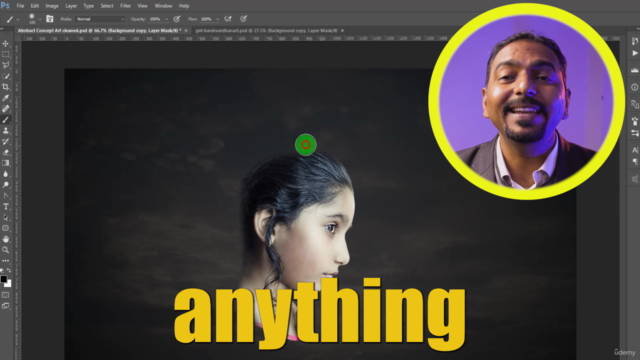Expand the Flow slider arrow
The width and height of the screenshot is (640, 360).
218,19
